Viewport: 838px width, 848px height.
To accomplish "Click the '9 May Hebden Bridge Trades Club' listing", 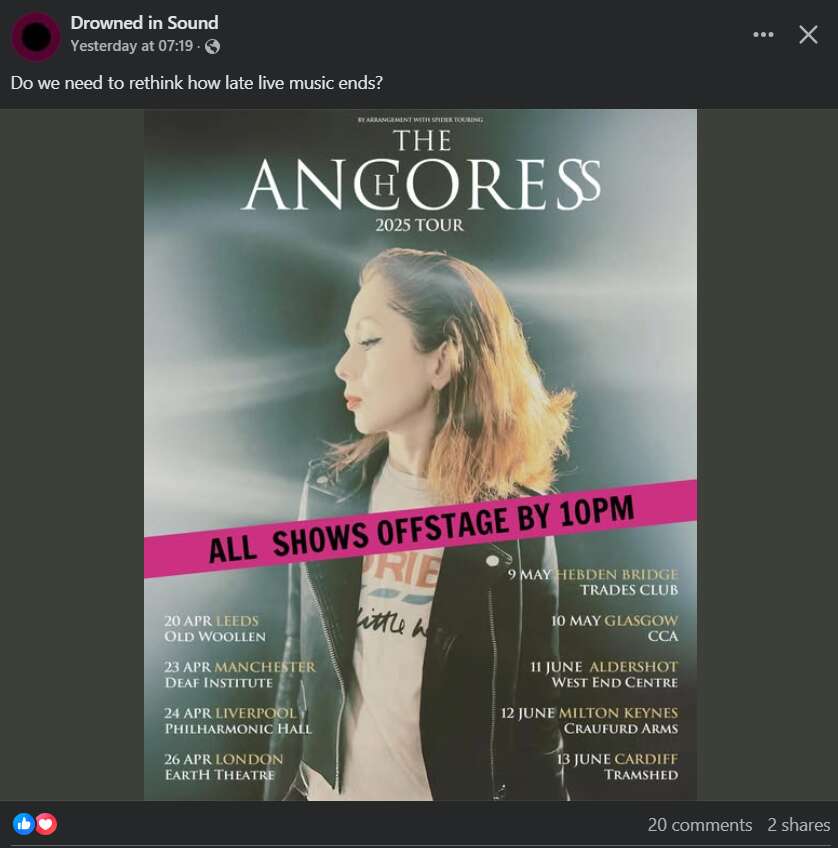I will coord(593,582).
